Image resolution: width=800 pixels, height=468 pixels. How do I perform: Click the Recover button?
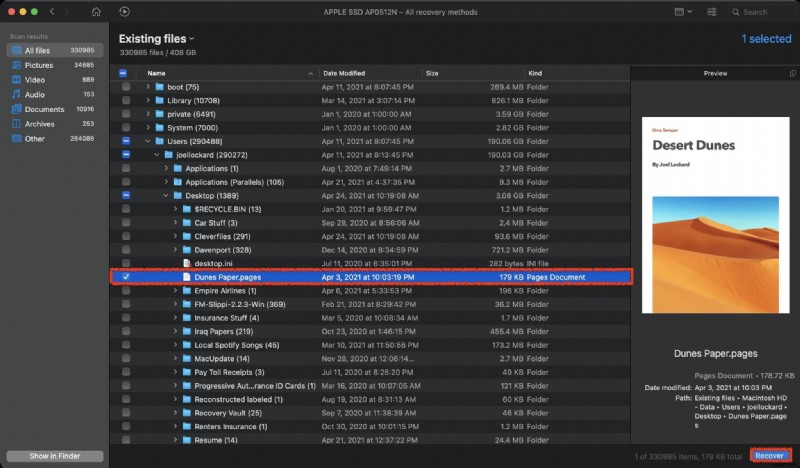(770, 456)
